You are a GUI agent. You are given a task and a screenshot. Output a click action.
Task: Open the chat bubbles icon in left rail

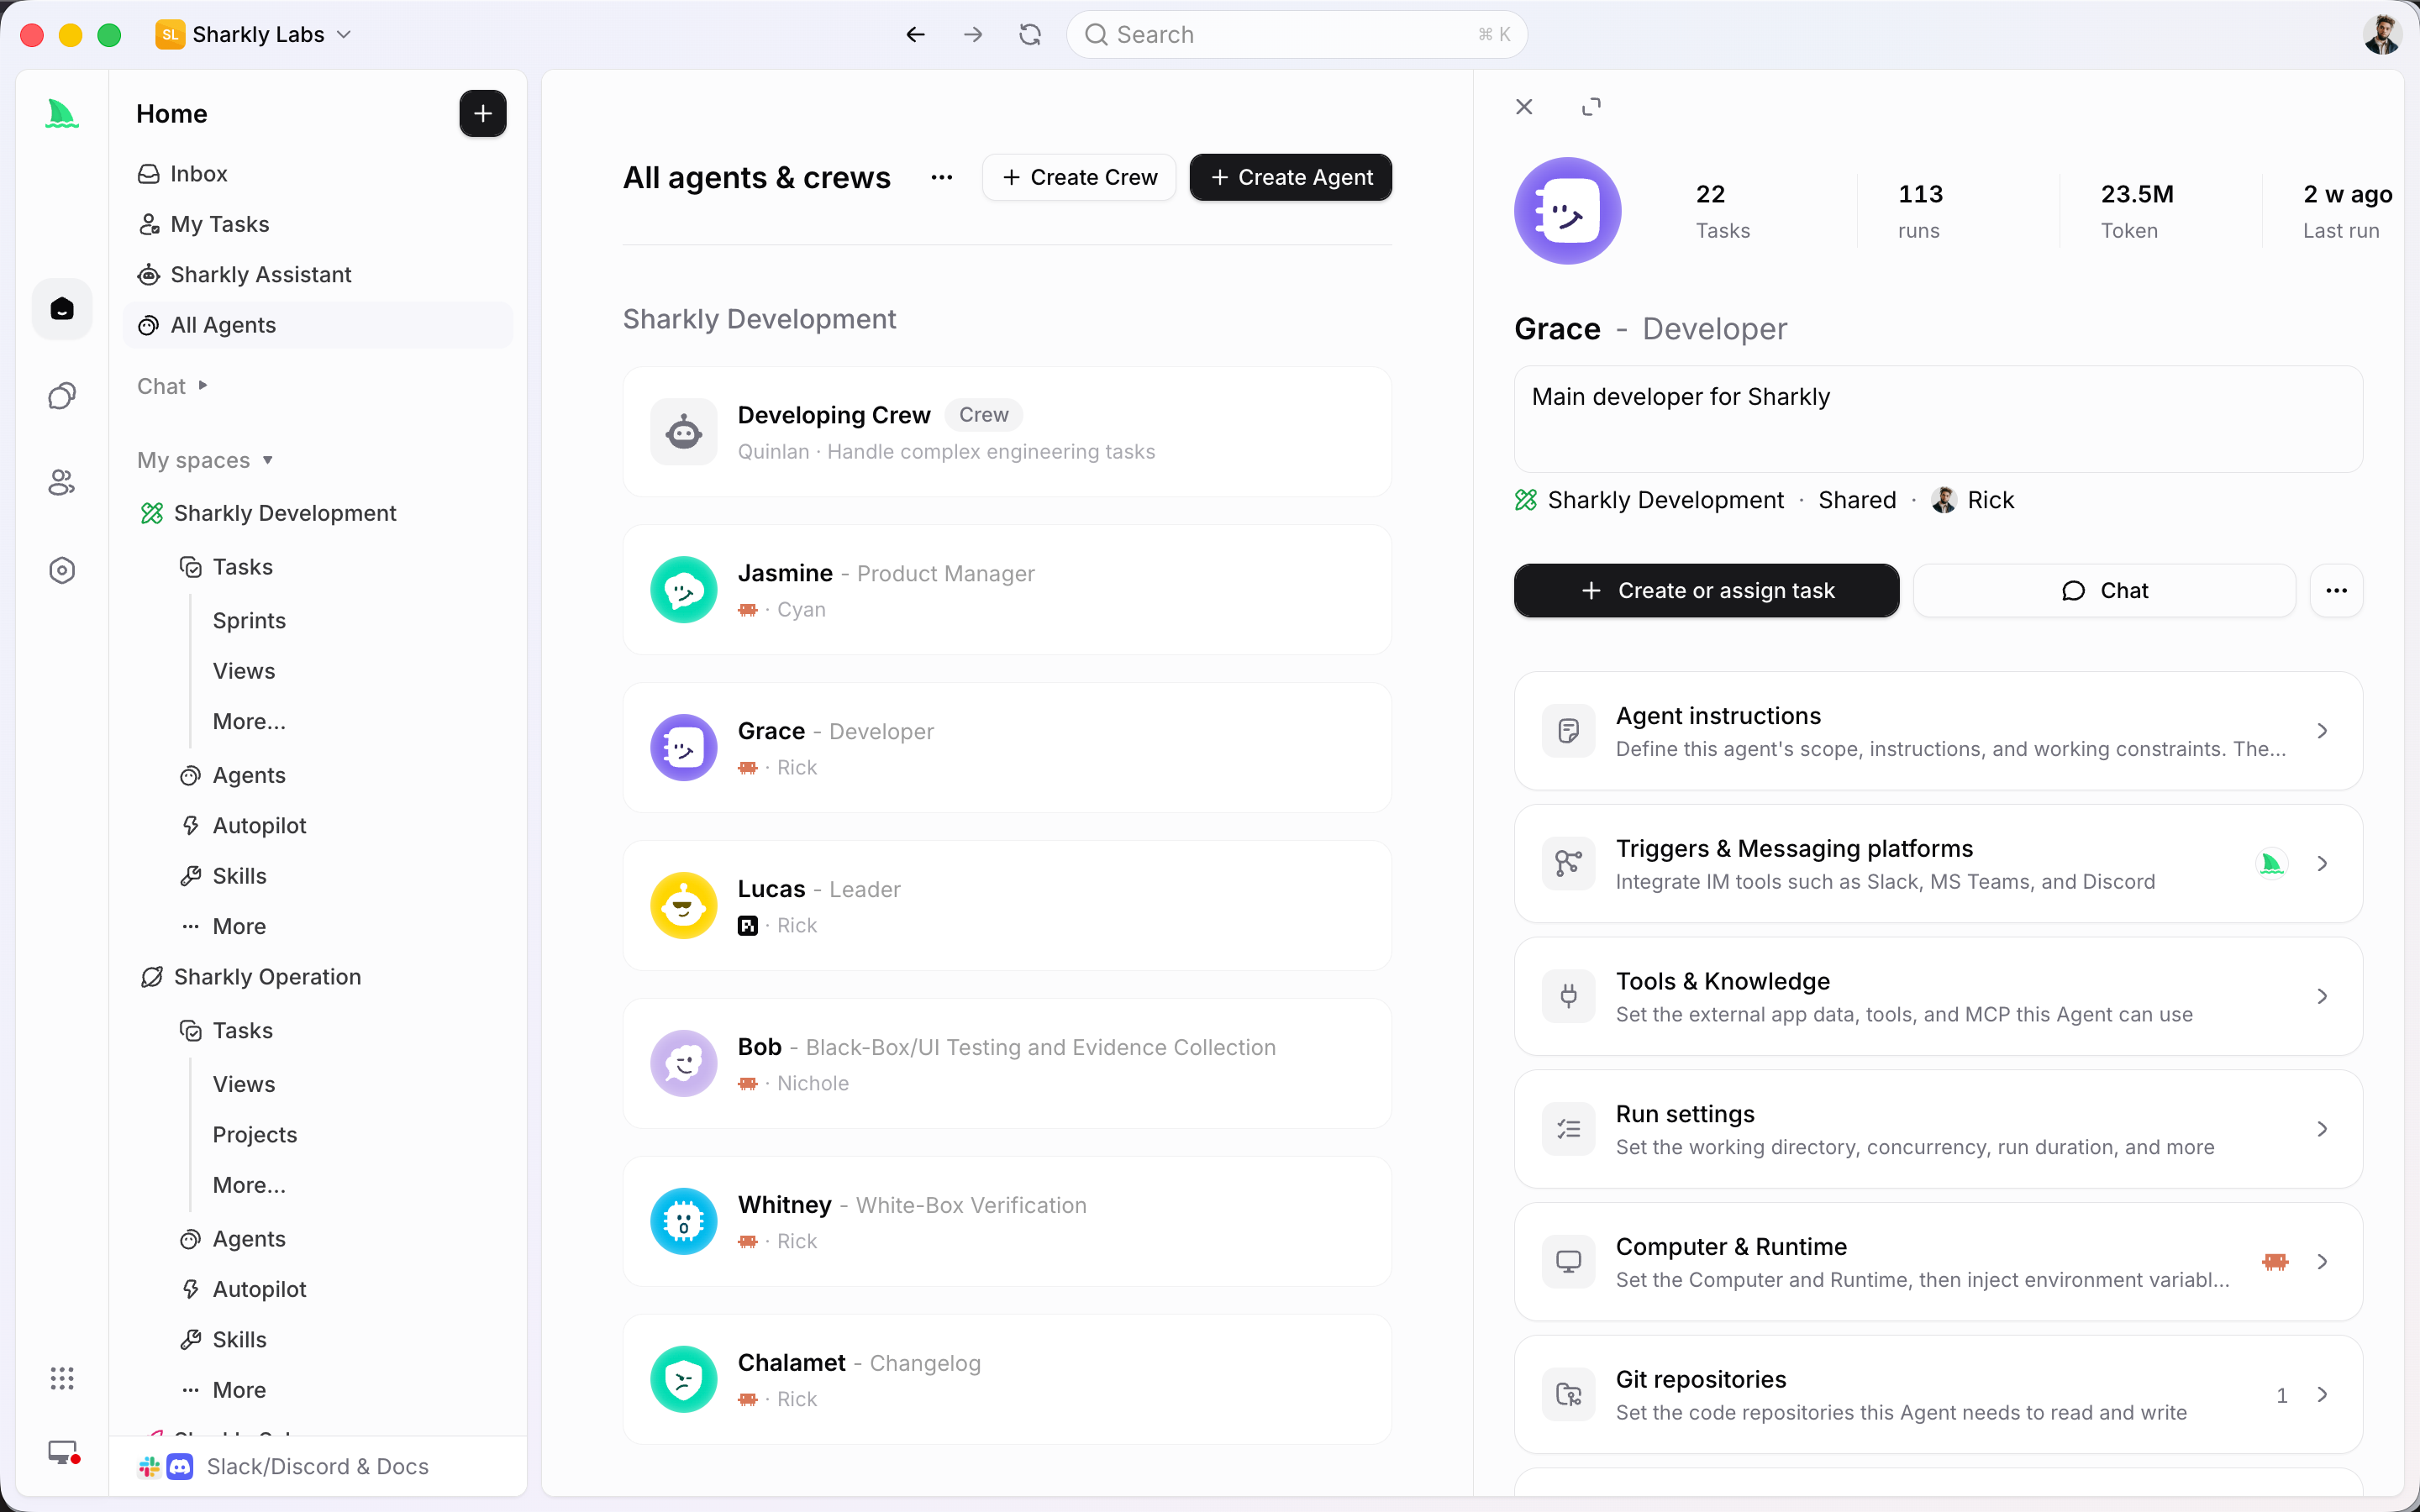(x=62, y=396)
